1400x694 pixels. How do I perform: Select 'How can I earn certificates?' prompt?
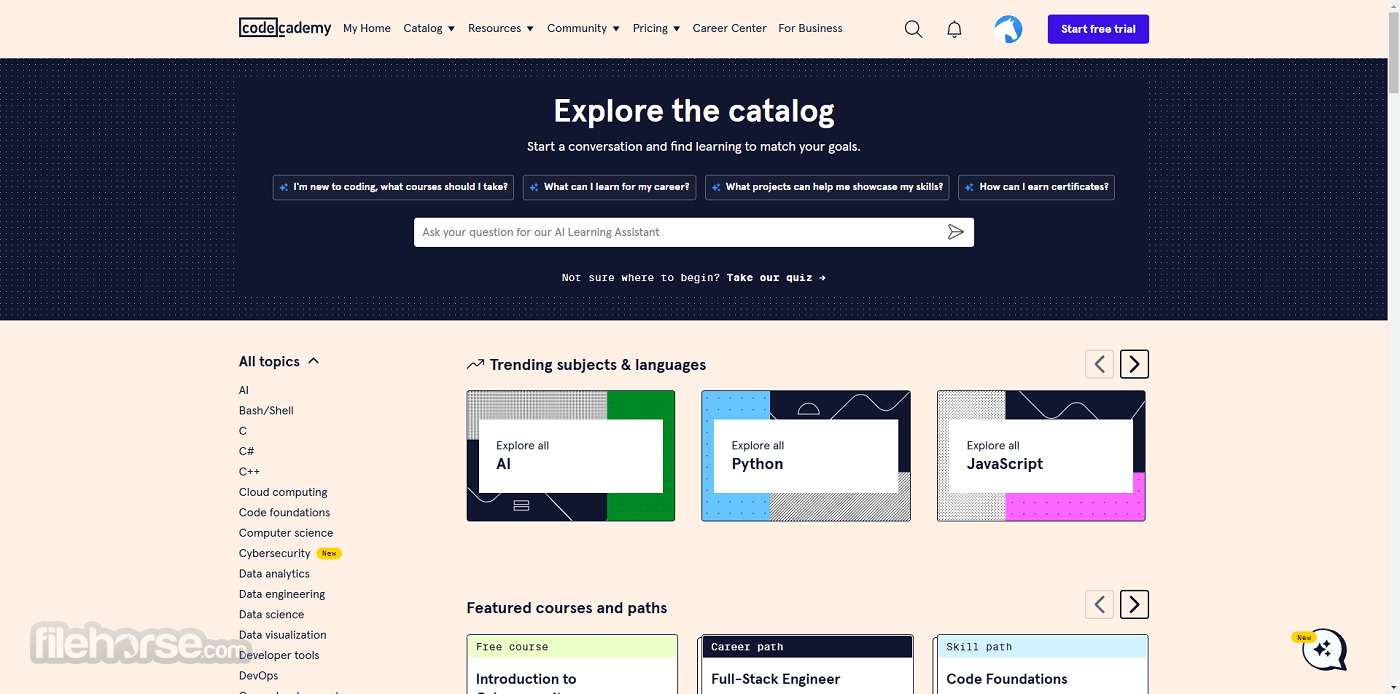[x=1036, y=187]
